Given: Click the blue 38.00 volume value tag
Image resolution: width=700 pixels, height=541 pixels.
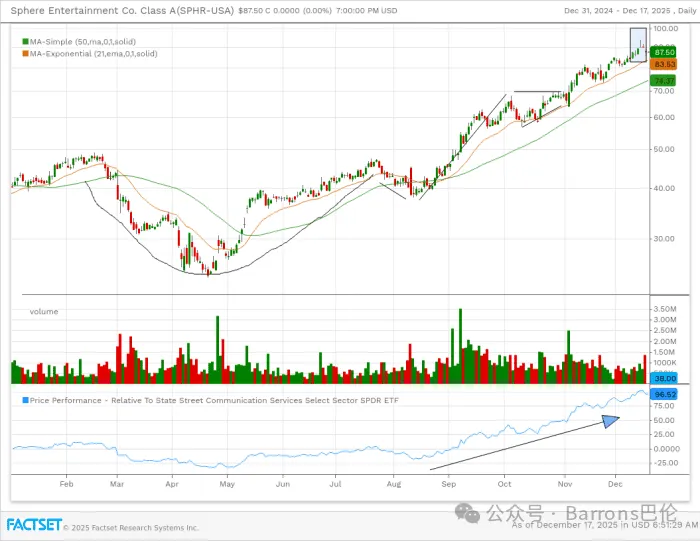Looking at the screenshot, I should pos(664,379).
